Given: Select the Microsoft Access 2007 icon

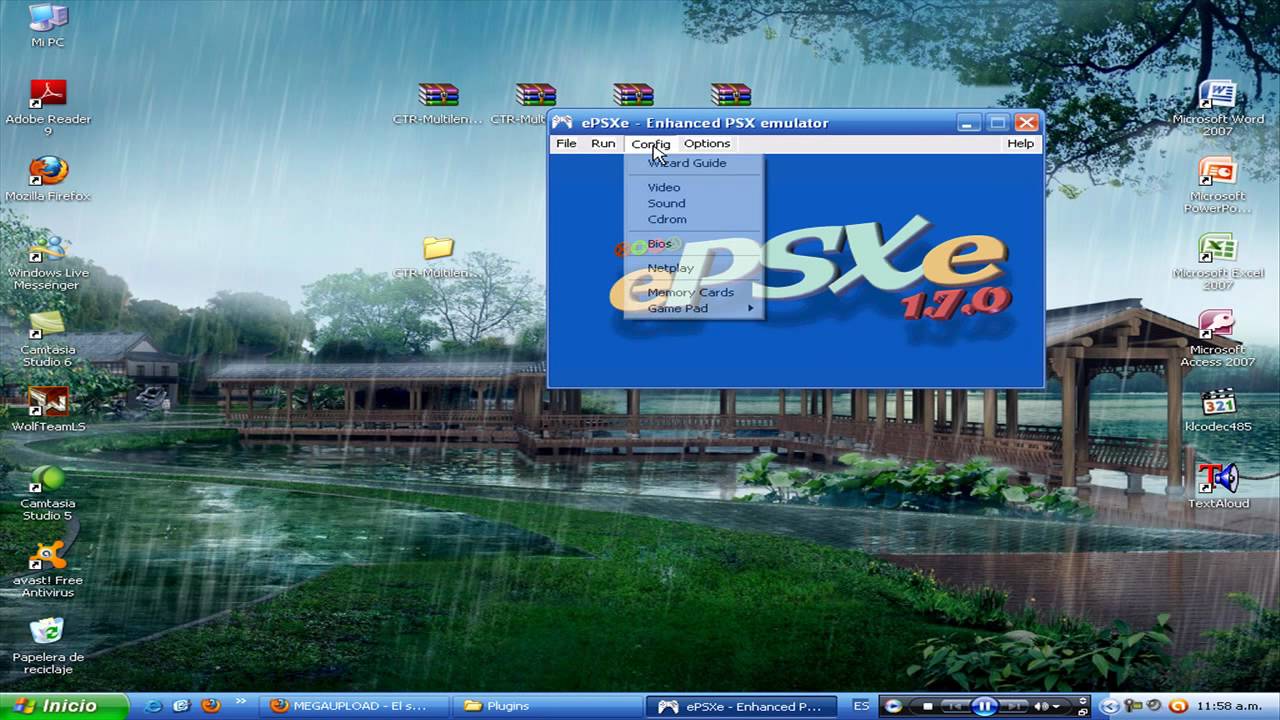Looking at the screenshot, I should [1218, 339].
